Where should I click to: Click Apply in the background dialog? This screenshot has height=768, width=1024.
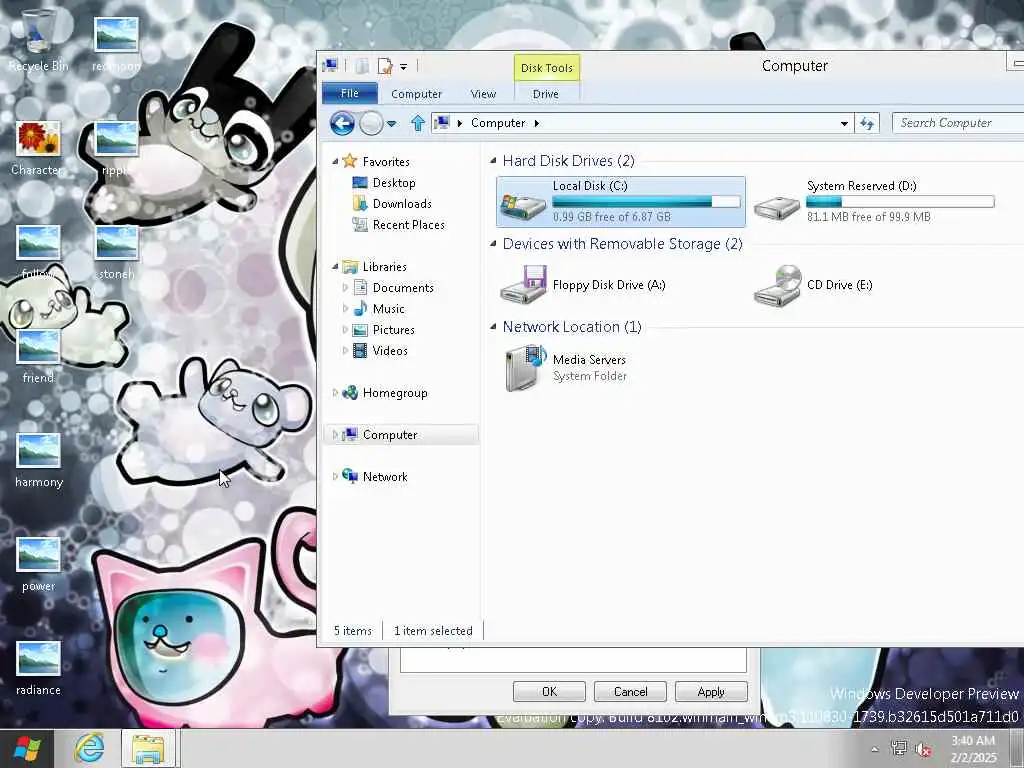(x=711, y=692)
